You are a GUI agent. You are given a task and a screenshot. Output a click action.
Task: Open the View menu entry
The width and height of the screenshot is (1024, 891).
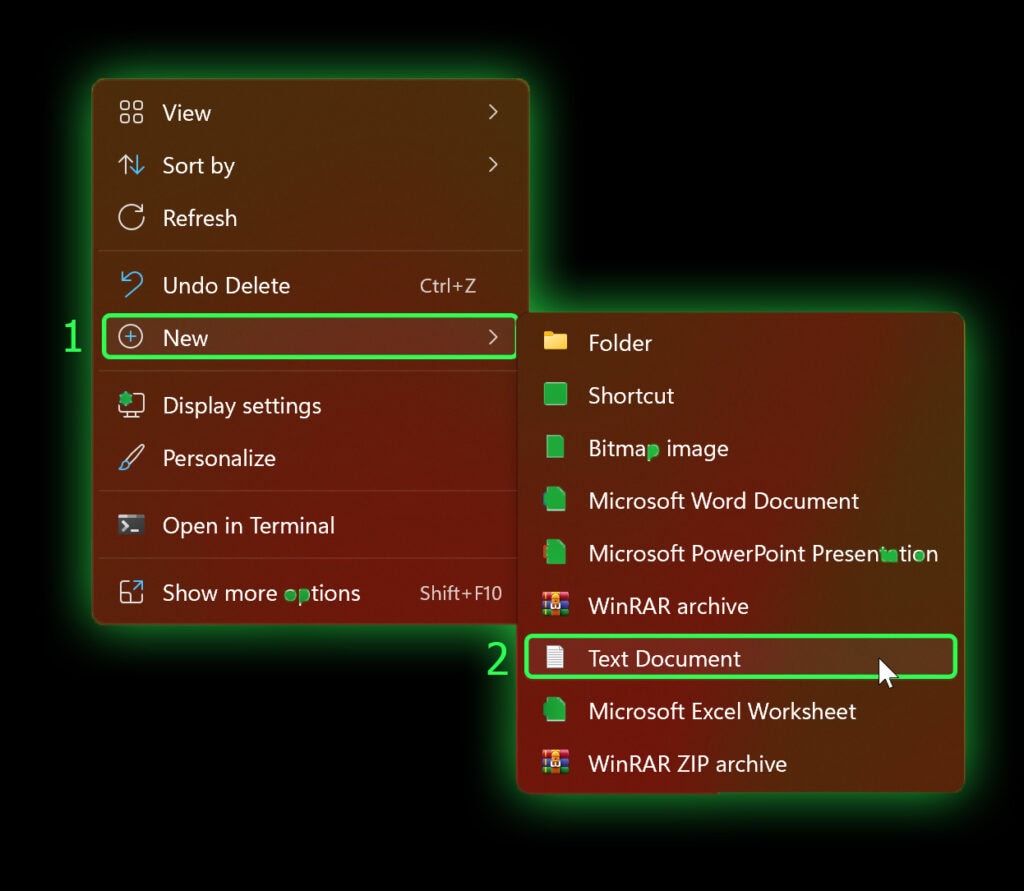(310, 112)
